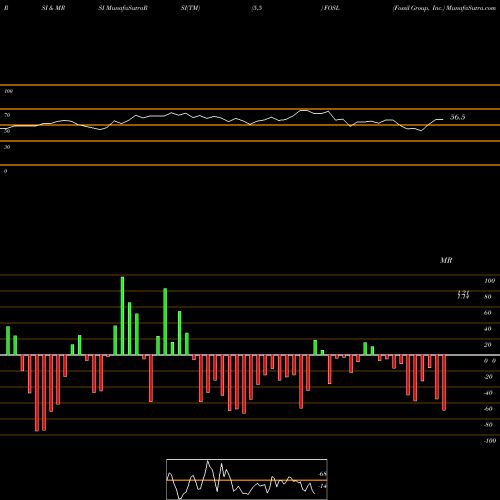Click the 'SI MunafaSutraR' header text
The height and width of the screenshot is (500, 500).
tap(123, 8)
